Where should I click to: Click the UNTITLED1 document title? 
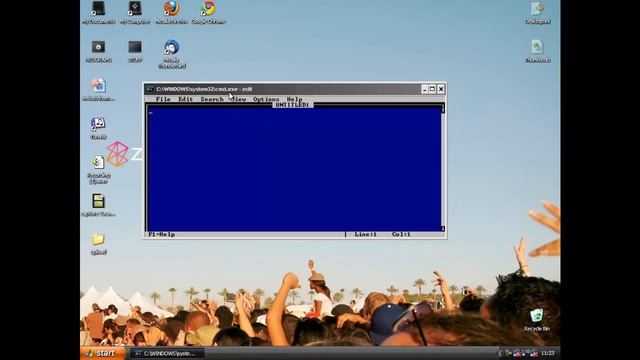[293, 105]
